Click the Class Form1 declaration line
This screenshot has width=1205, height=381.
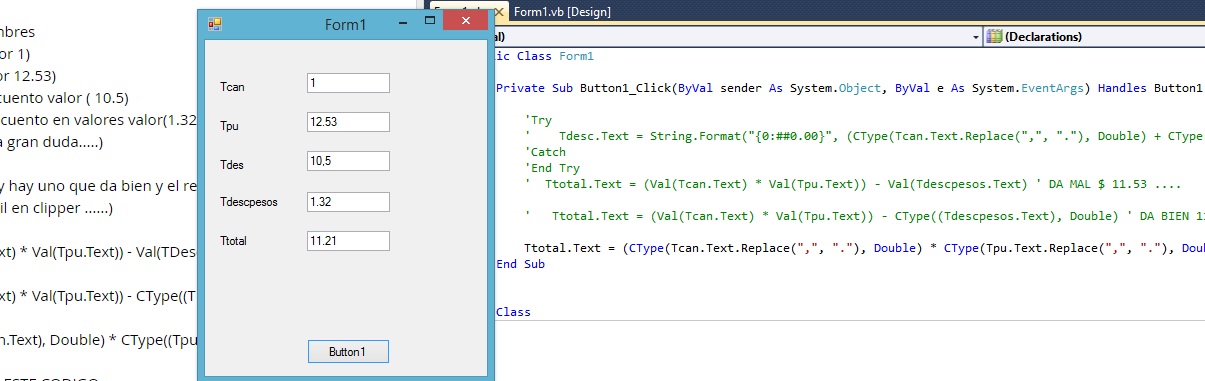(545, 56)
